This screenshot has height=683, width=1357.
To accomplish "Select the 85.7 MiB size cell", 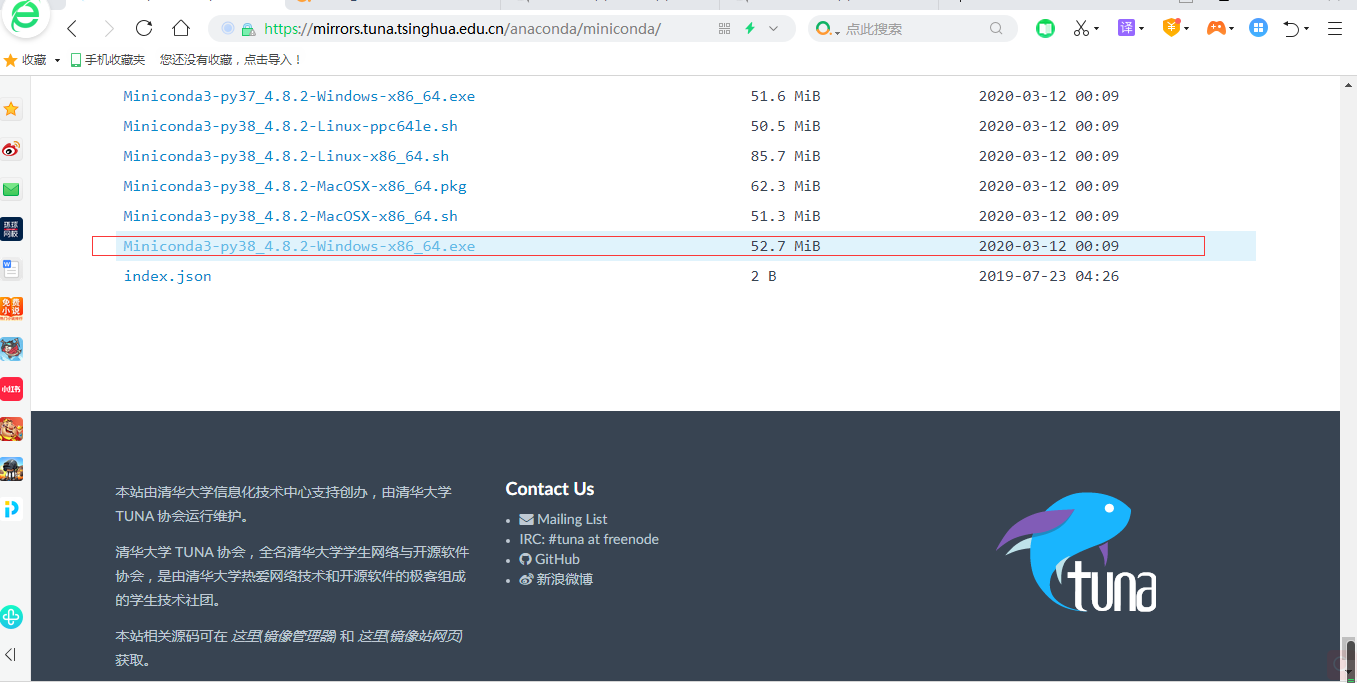I will click(x=785, y=156).
